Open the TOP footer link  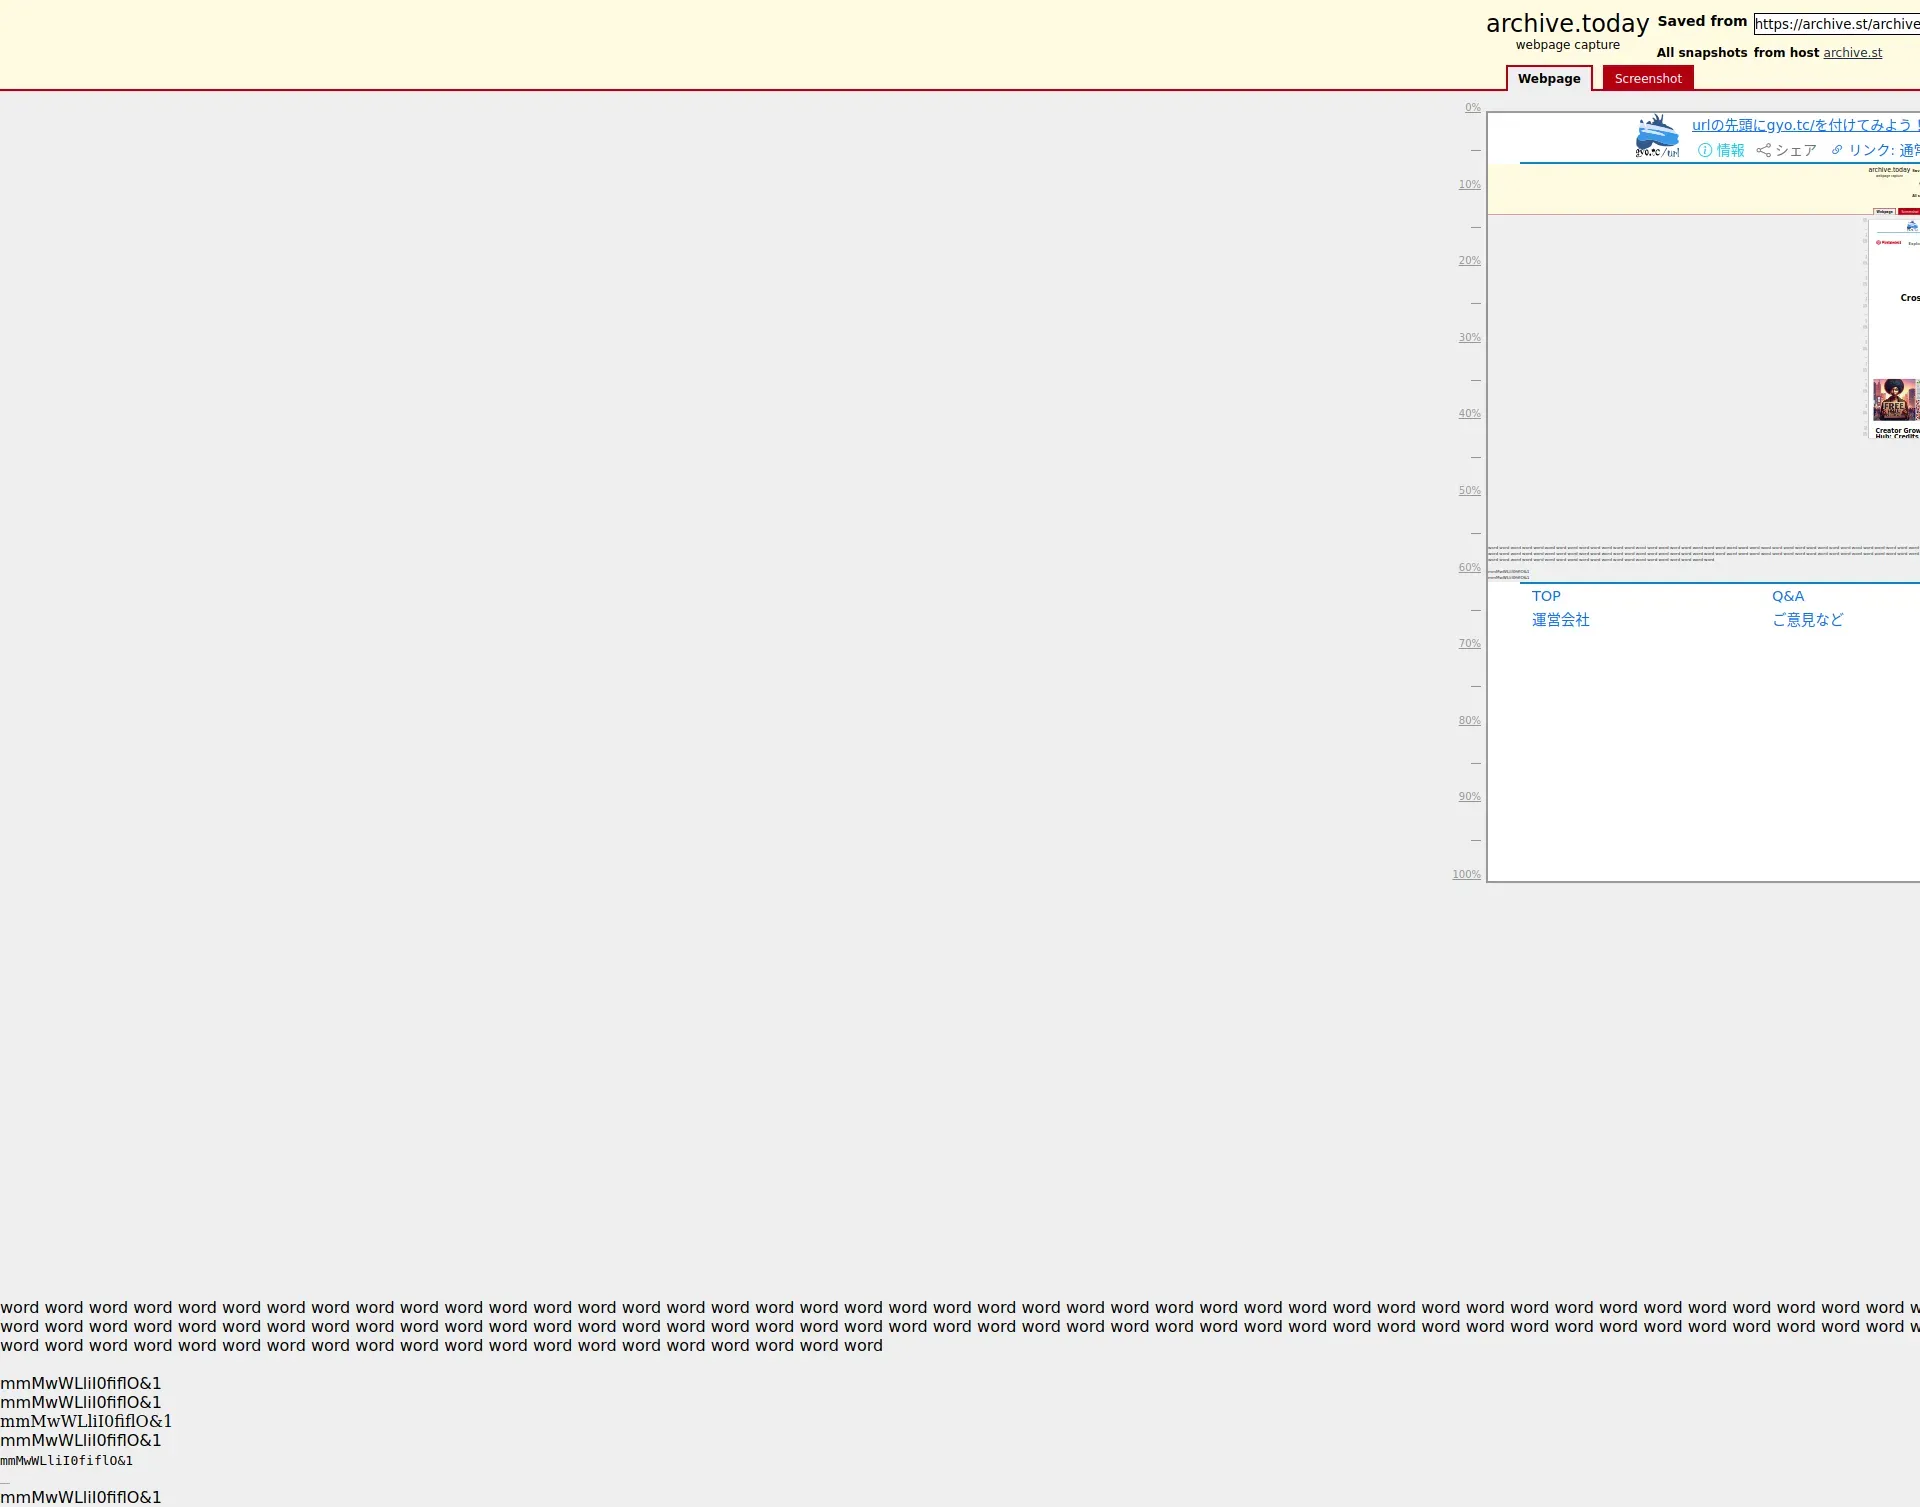click(1546, 596)
